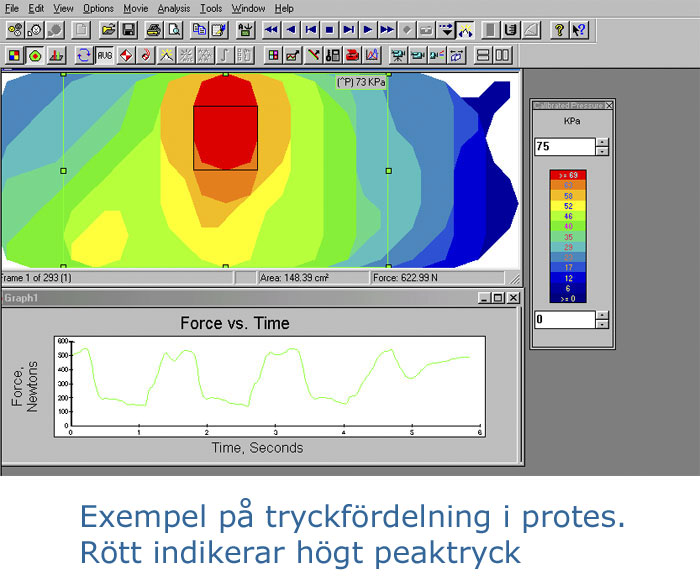700x580 pixels.
Task: Stop movie playback
Action: pyautogui.click(x=329, y=30)
